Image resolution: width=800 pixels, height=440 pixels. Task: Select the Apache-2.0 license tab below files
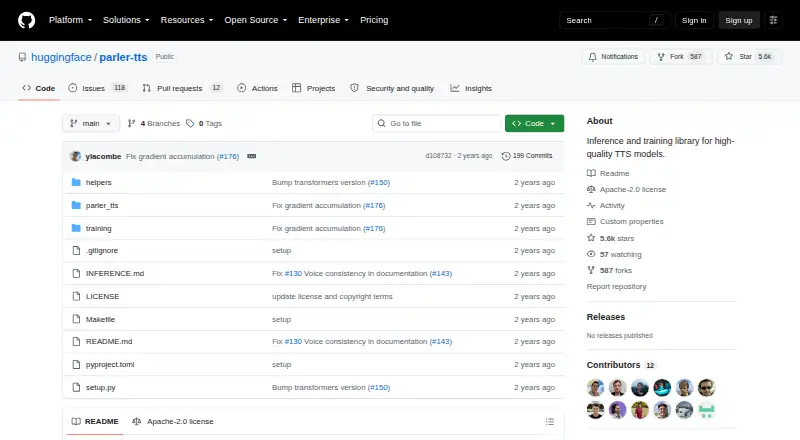(173, 422)
